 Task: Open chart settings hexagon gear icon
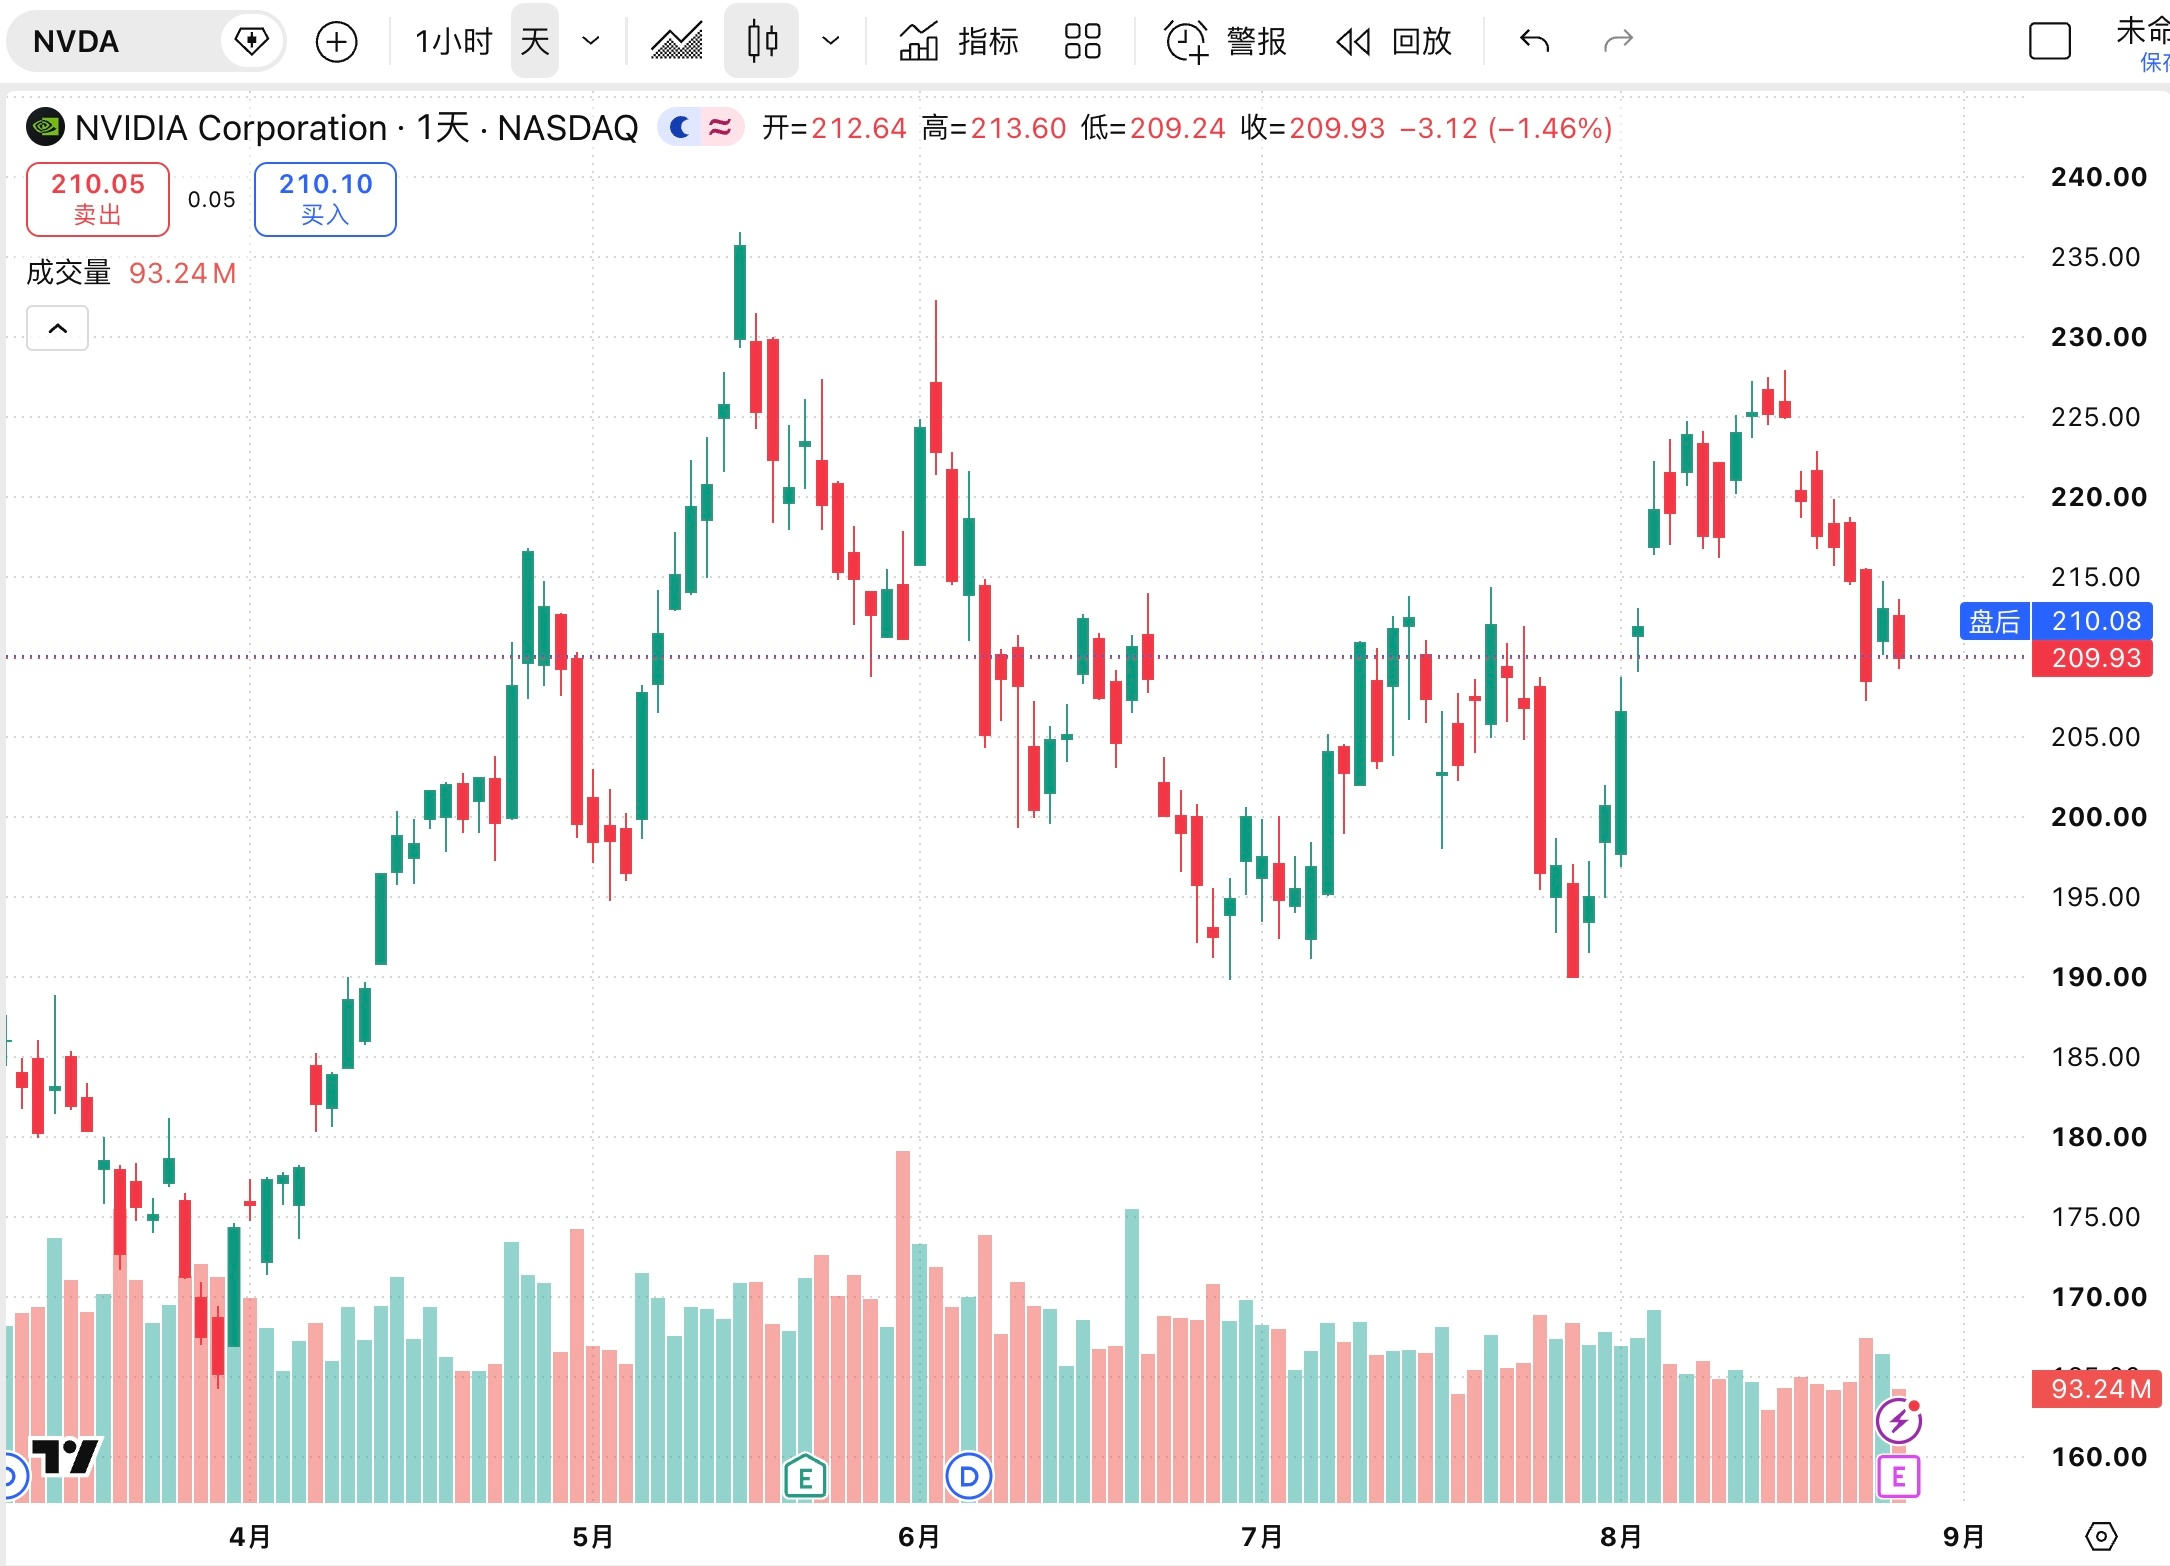coord(2101,1536)
